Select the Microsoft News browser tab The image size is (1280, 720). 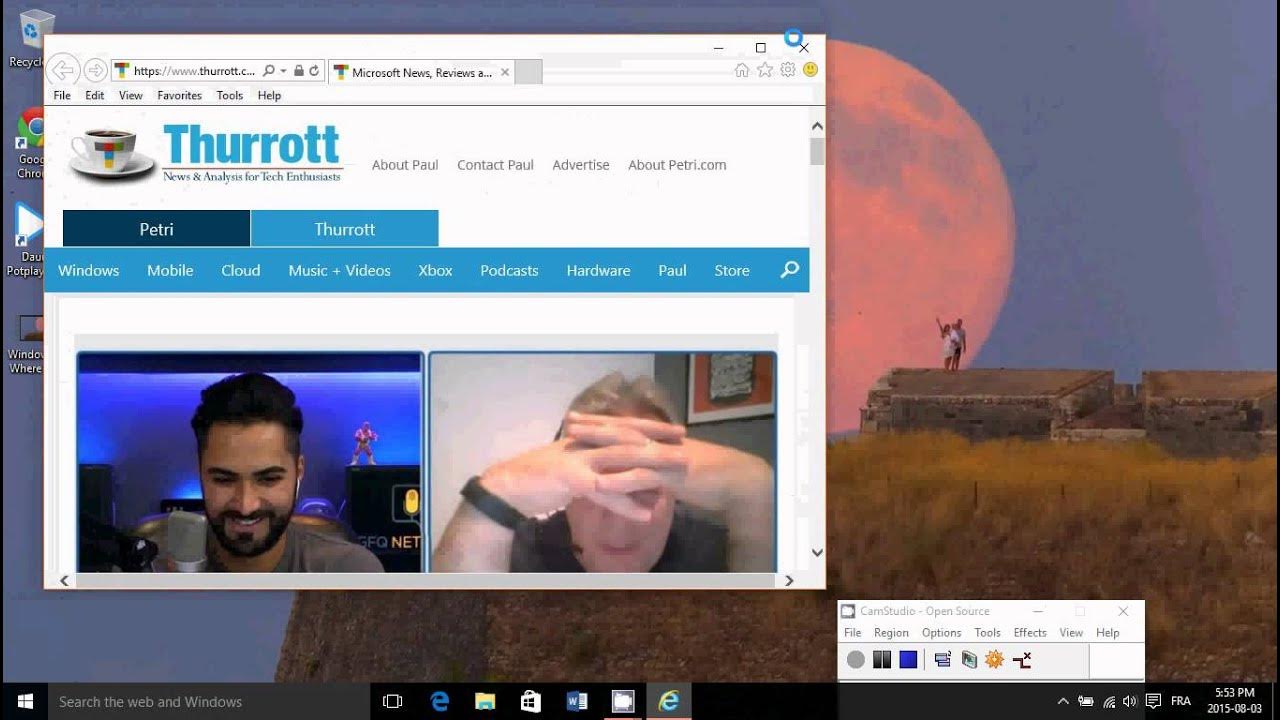point(421,72)
